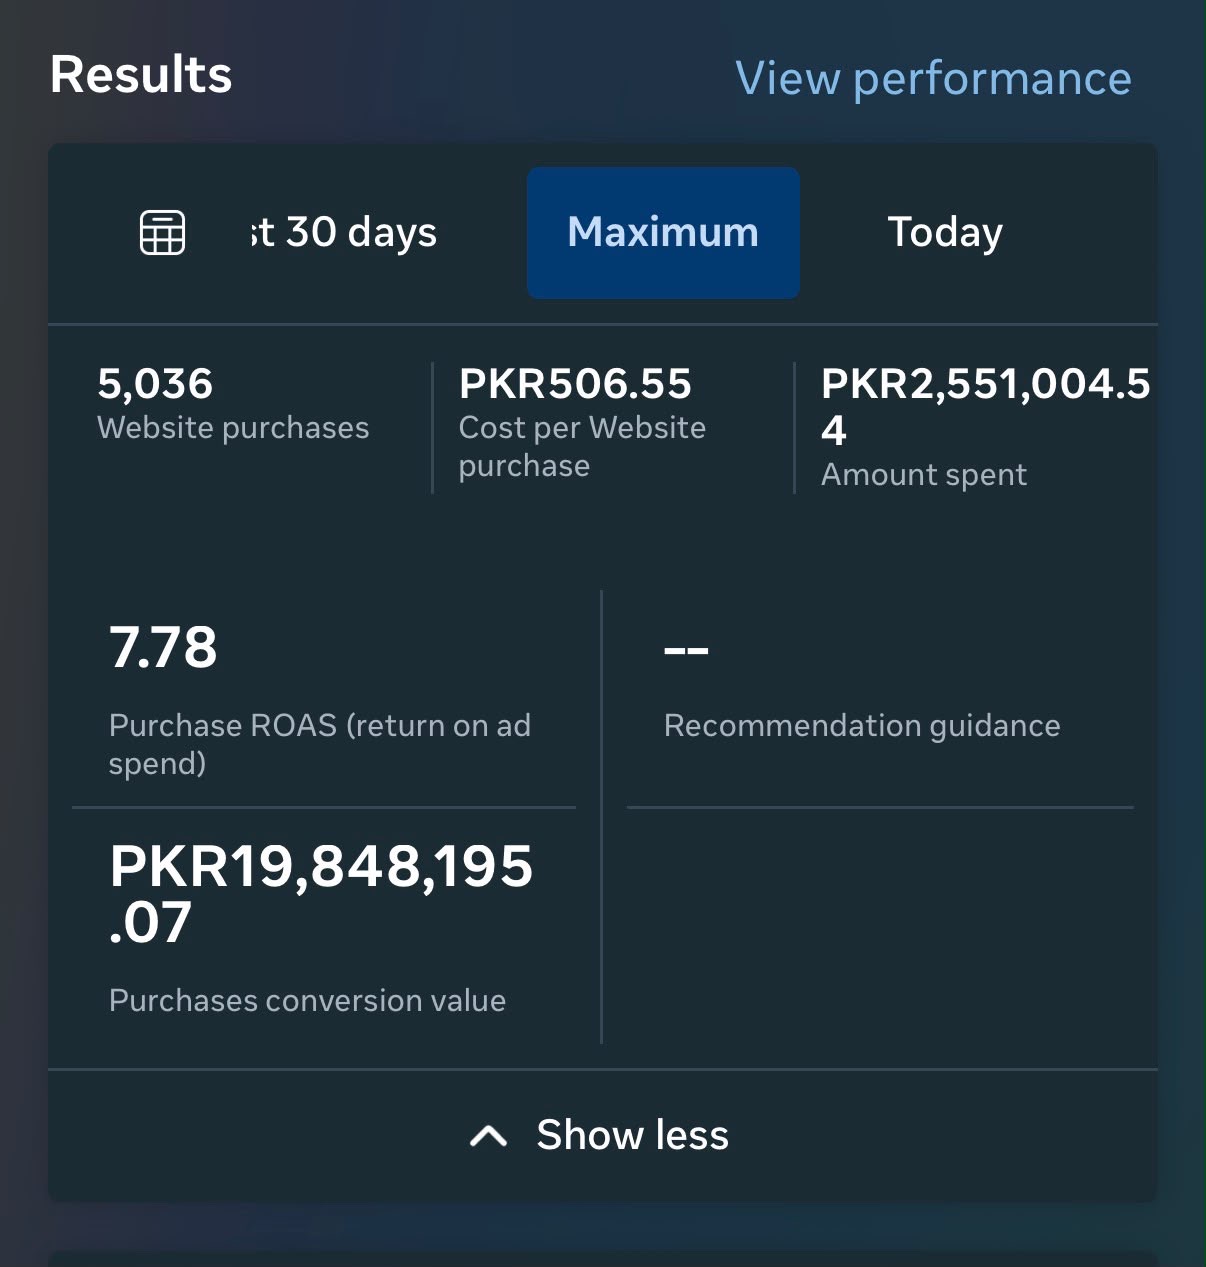This screenshot has height=1267, width=1206.
Task: Select the Last 30 days tab
Action: (344, 232)
